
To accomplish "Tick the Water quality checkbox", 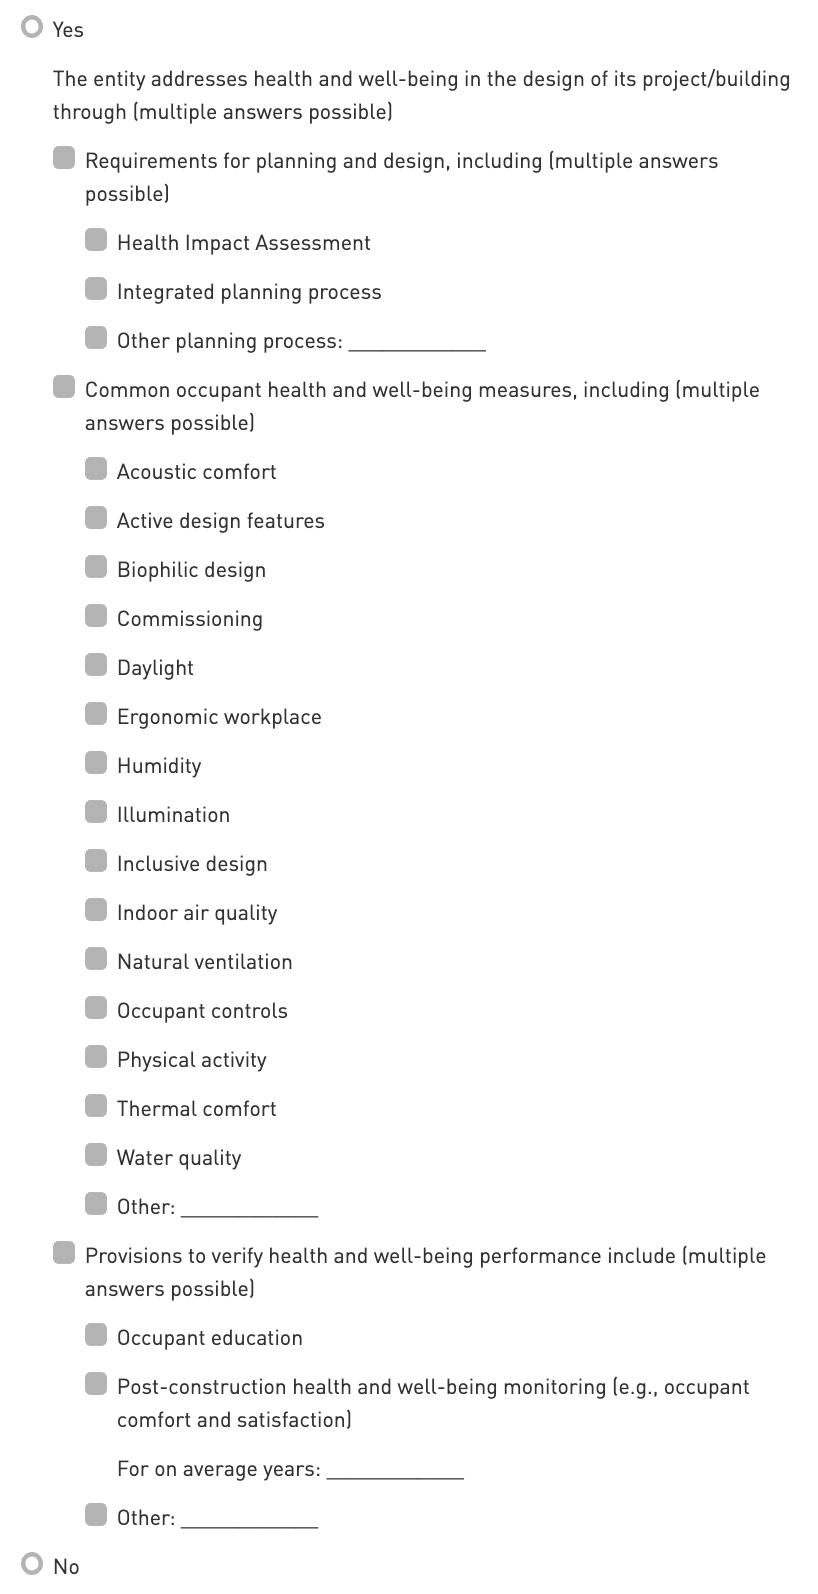I will click(96, 1156).
